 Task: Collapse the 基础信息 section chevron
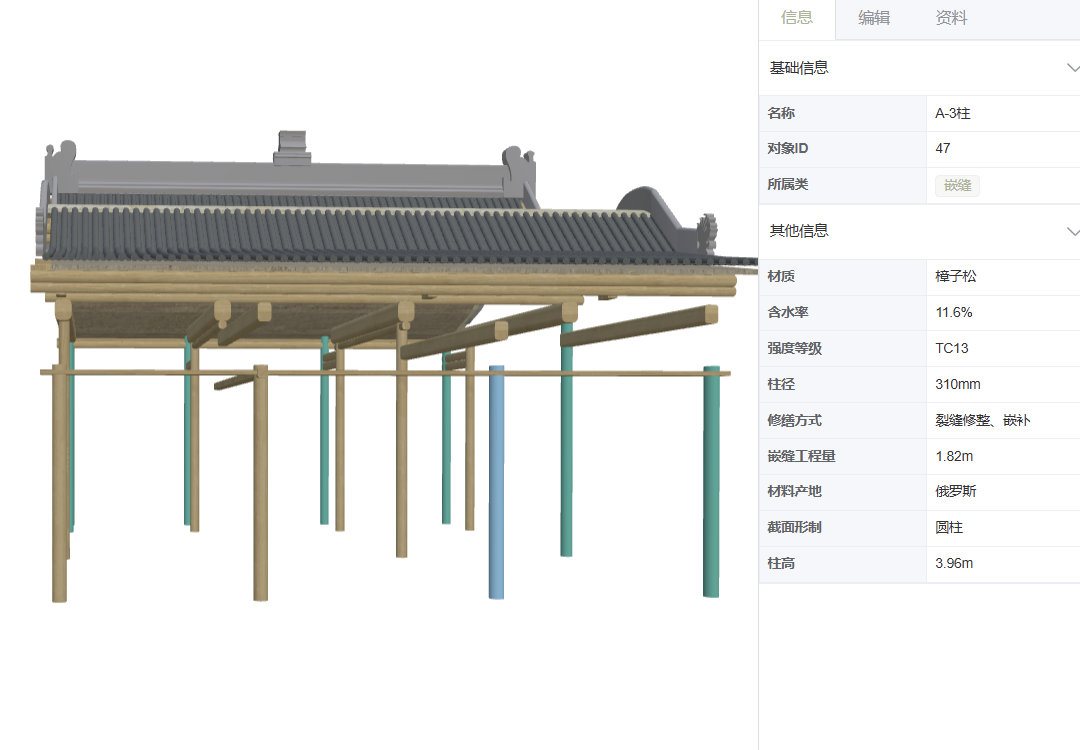(x=1072, y=67)
